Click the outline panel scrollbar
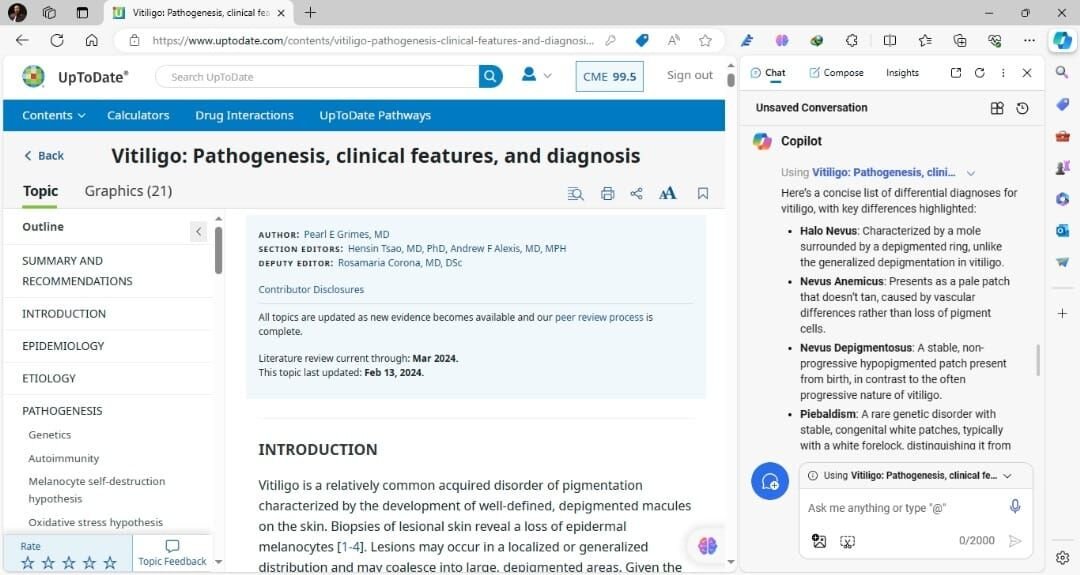Screen dimensions: 1080x575 218,249
